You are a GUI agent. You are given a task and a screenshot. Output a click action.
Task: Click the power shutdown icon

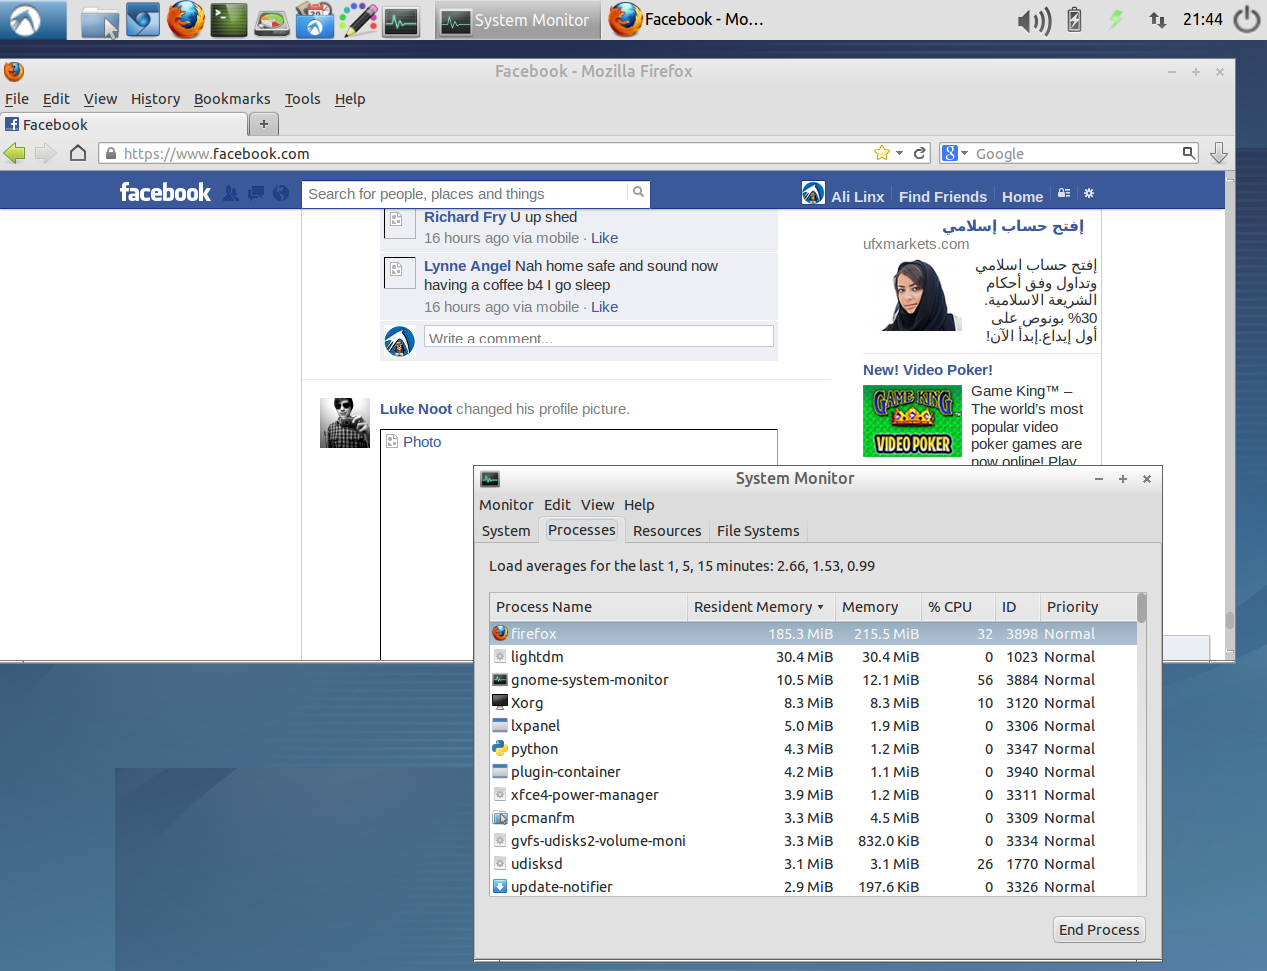point(1247,19)
